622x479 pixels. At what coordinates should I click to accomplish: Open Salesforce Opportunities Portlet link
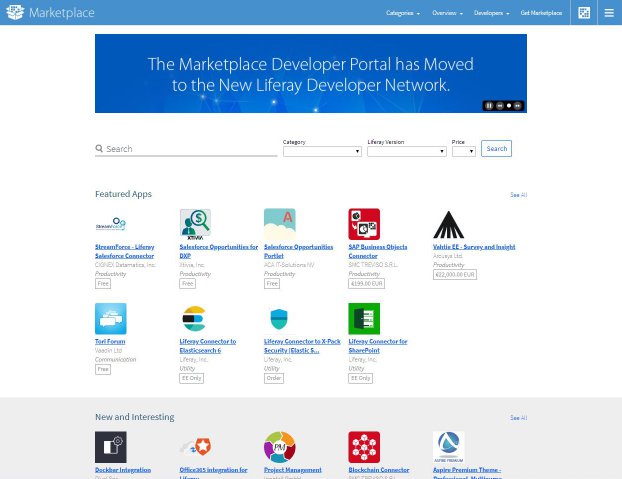point(298,251)
